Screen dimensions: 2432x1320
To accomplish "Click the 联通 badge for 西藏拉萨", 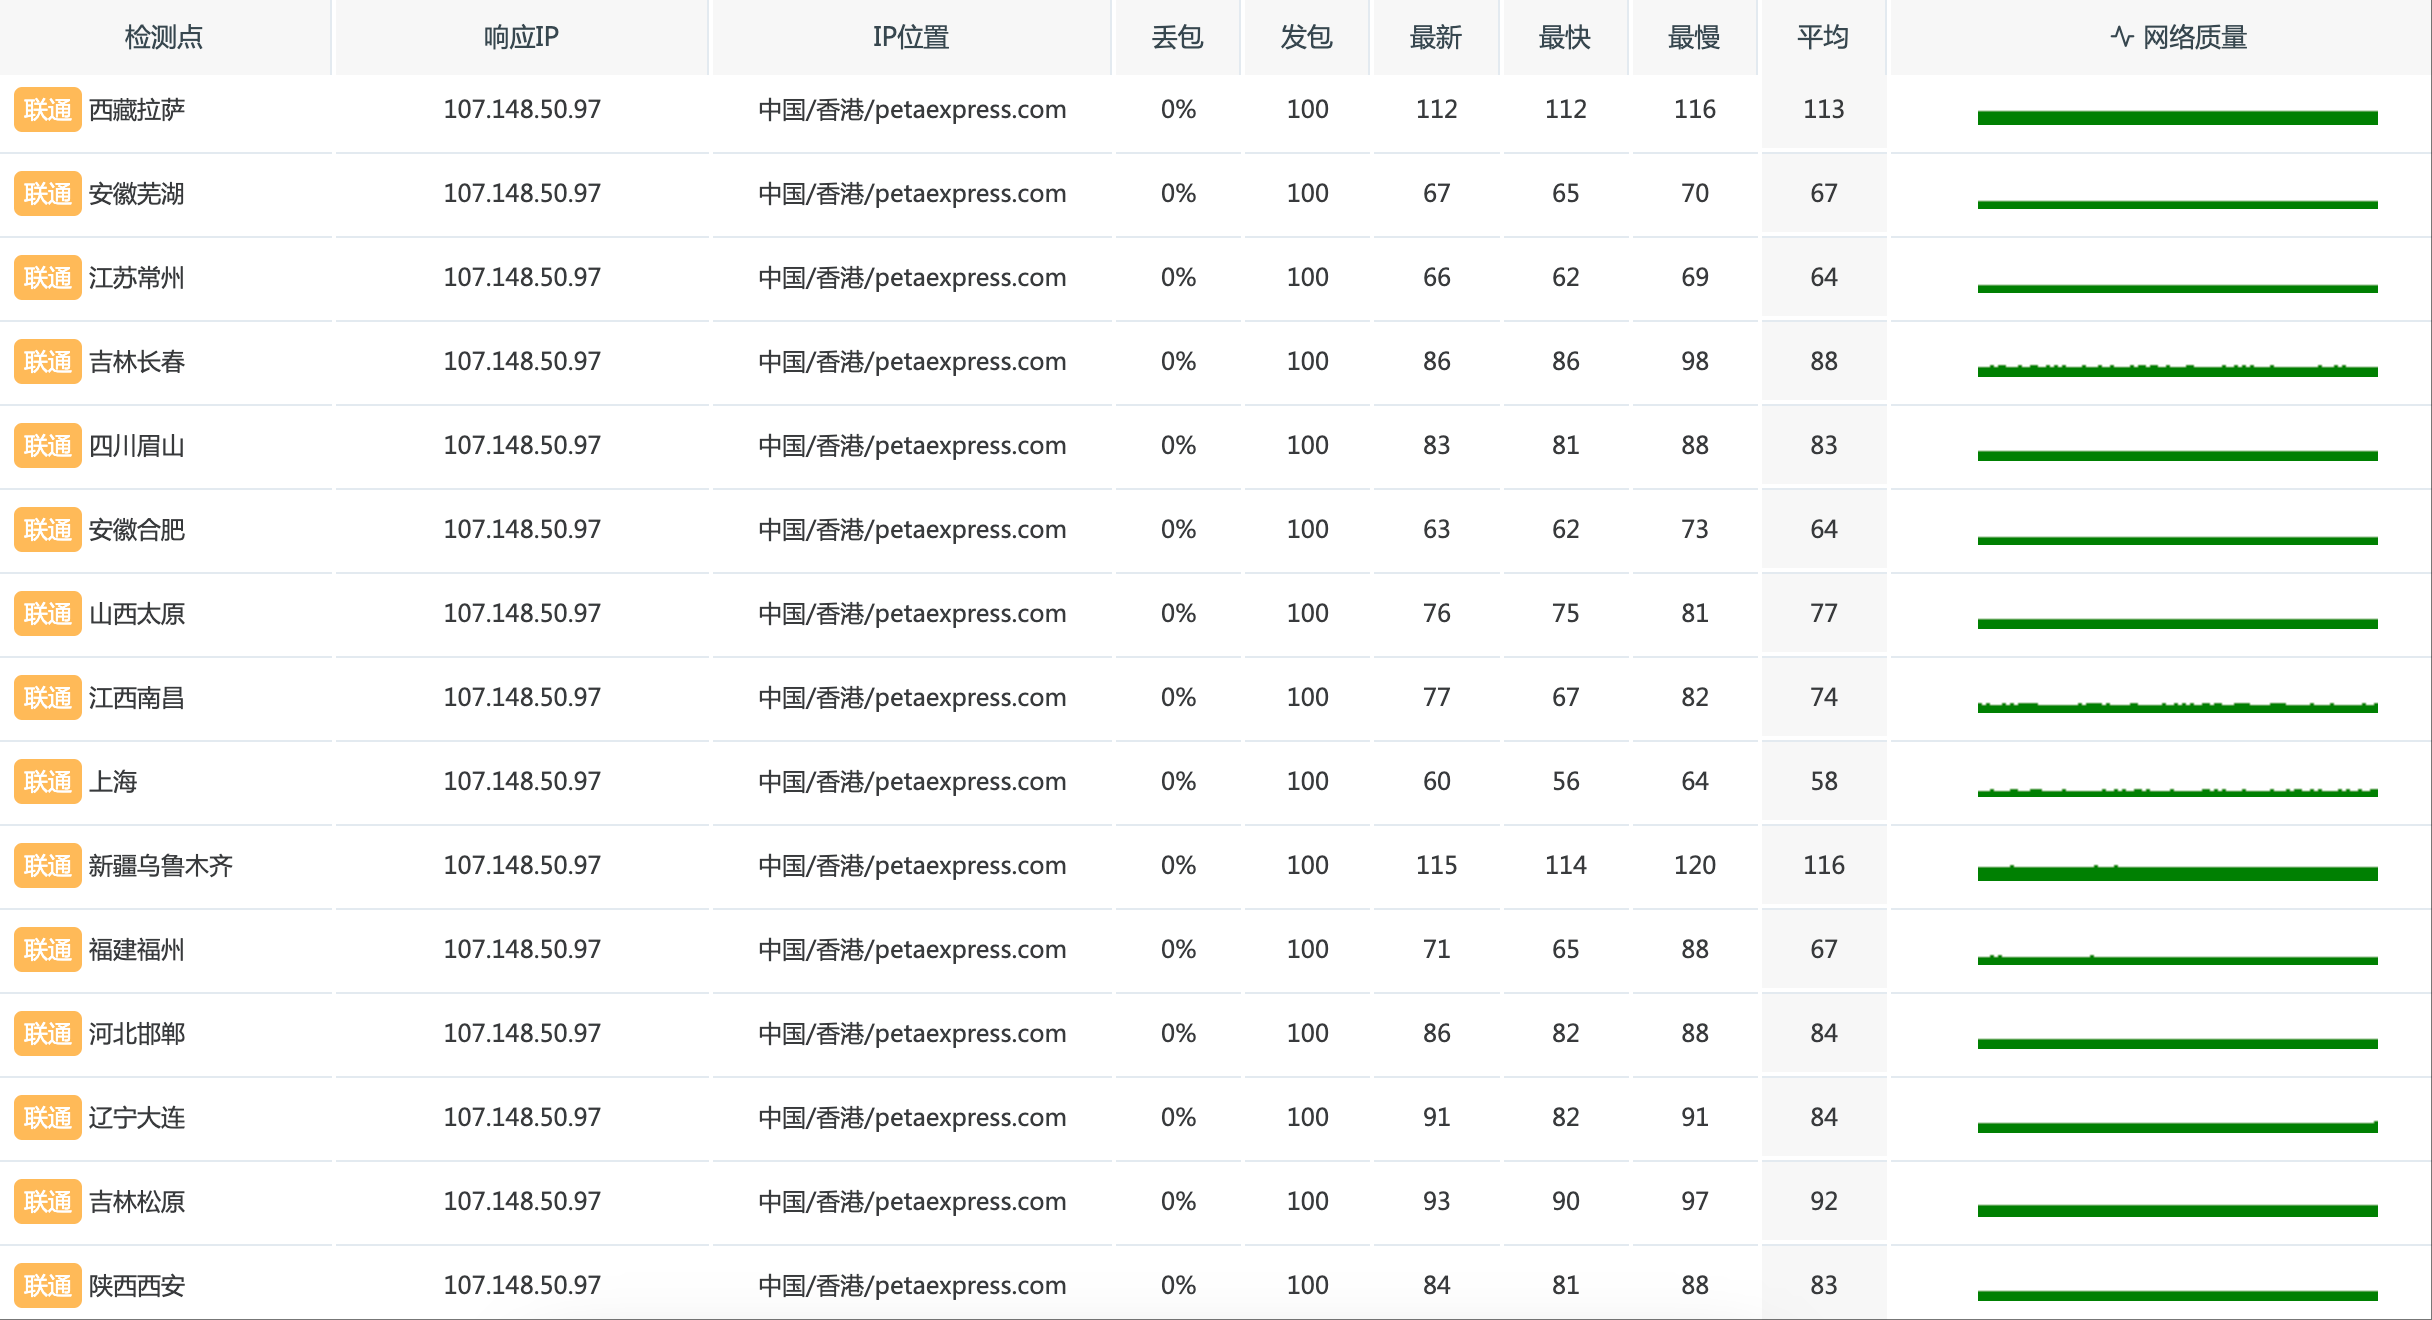I will 47,110.
